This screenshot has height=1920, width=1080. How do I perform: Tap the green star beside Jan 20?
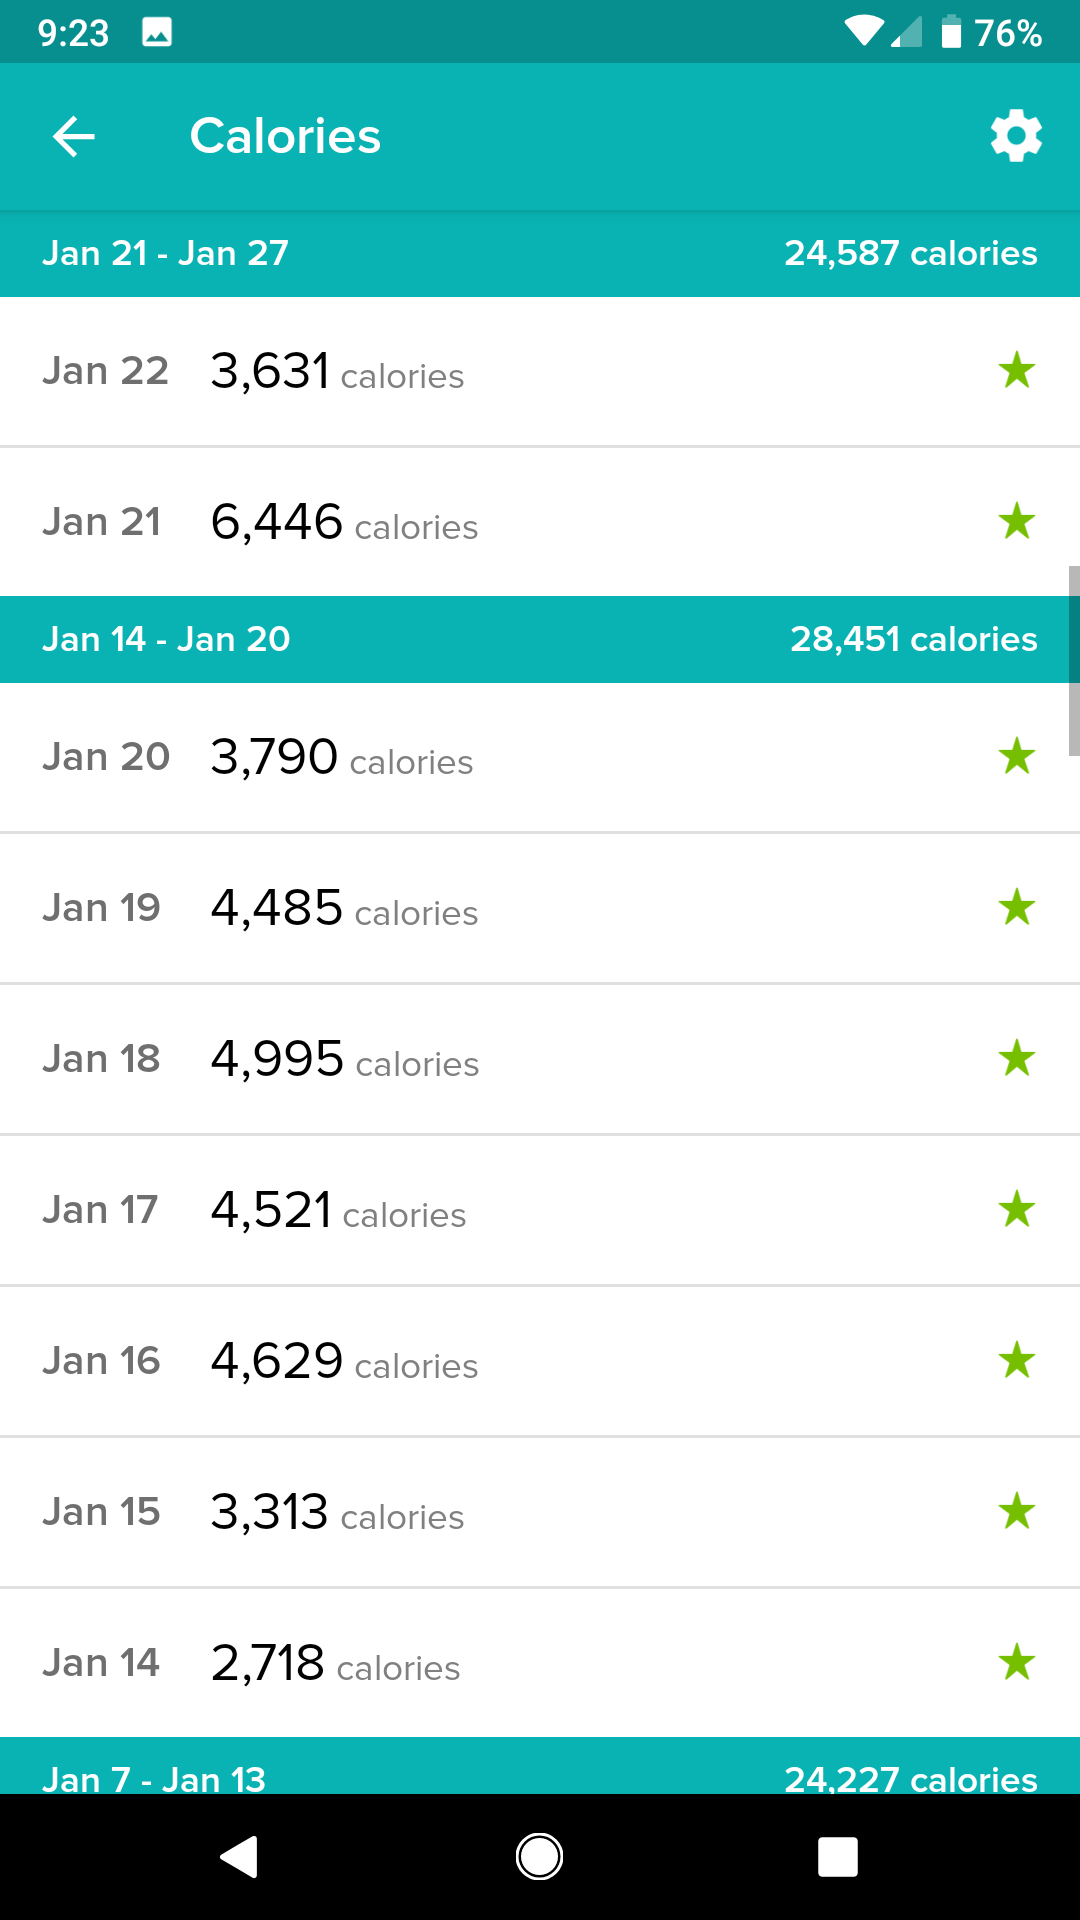pyautogui.click(x=1016, y=757)
